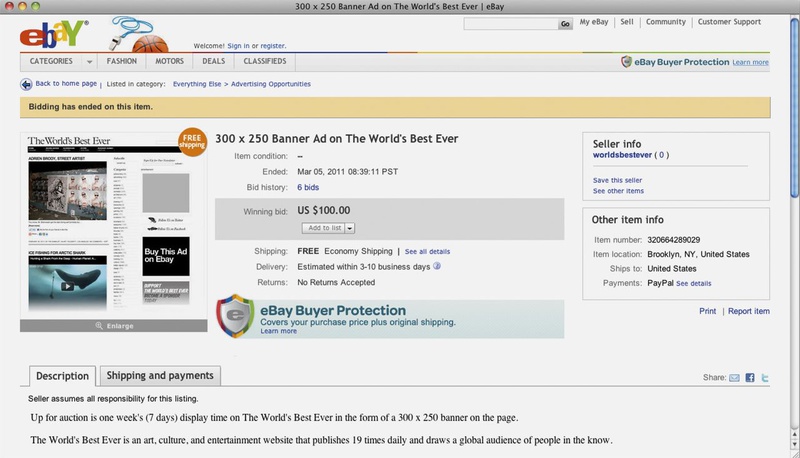The width and height of the screenshot is (800, 458).
Task: Click See other items
Action: [618, 191]
